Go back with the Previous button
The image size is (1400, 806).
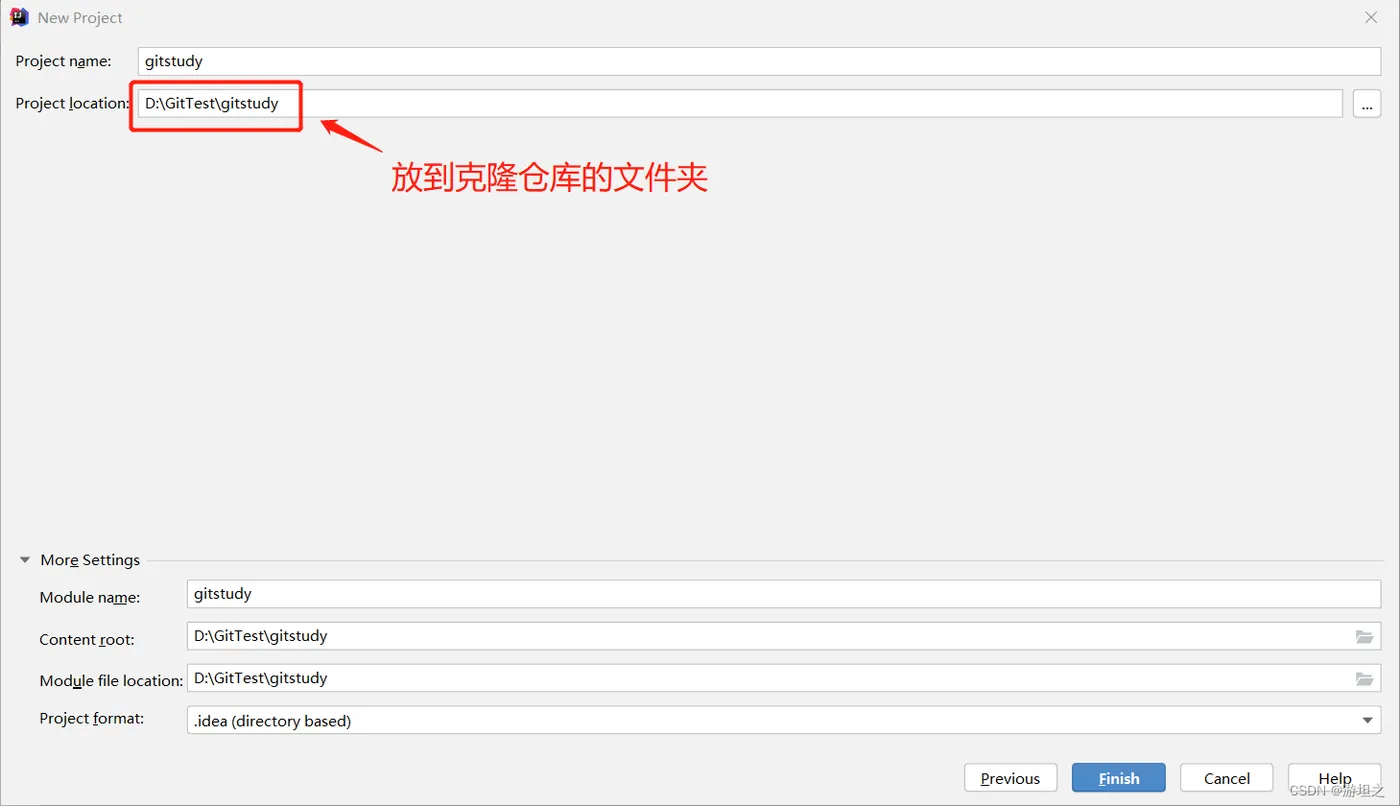1010,778
